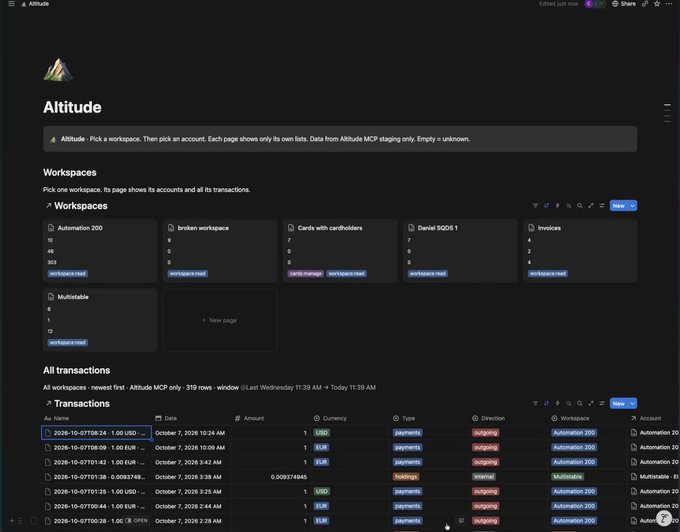Image resolution: width=680 pixels, height=532 pixels.
Task: Click New button in Transactions
Action: click(x=619, y=403)
